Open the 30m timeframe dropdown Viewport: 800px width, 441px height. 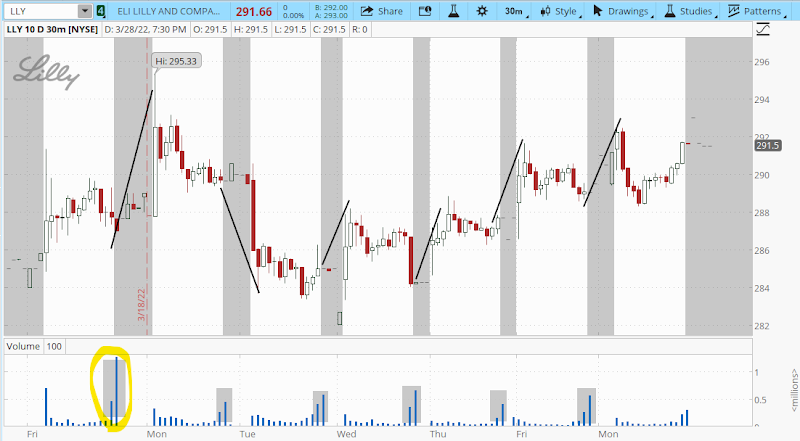click(x=514, y=11)
